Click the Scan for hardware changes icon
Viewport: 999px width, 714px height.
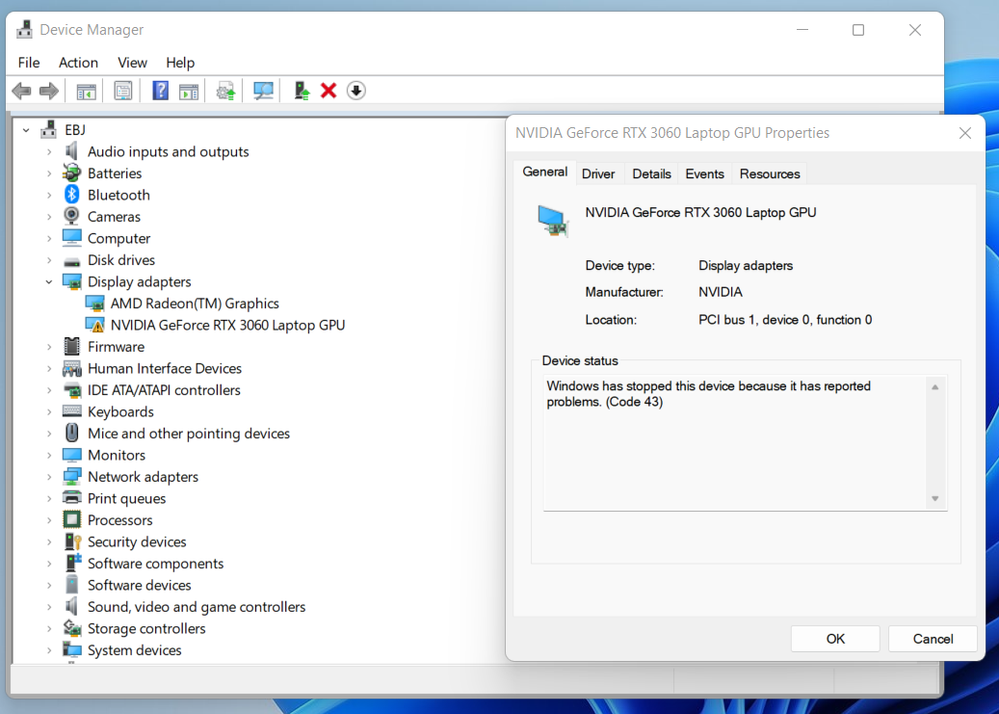pyautogui.click(x=262, y=90)
